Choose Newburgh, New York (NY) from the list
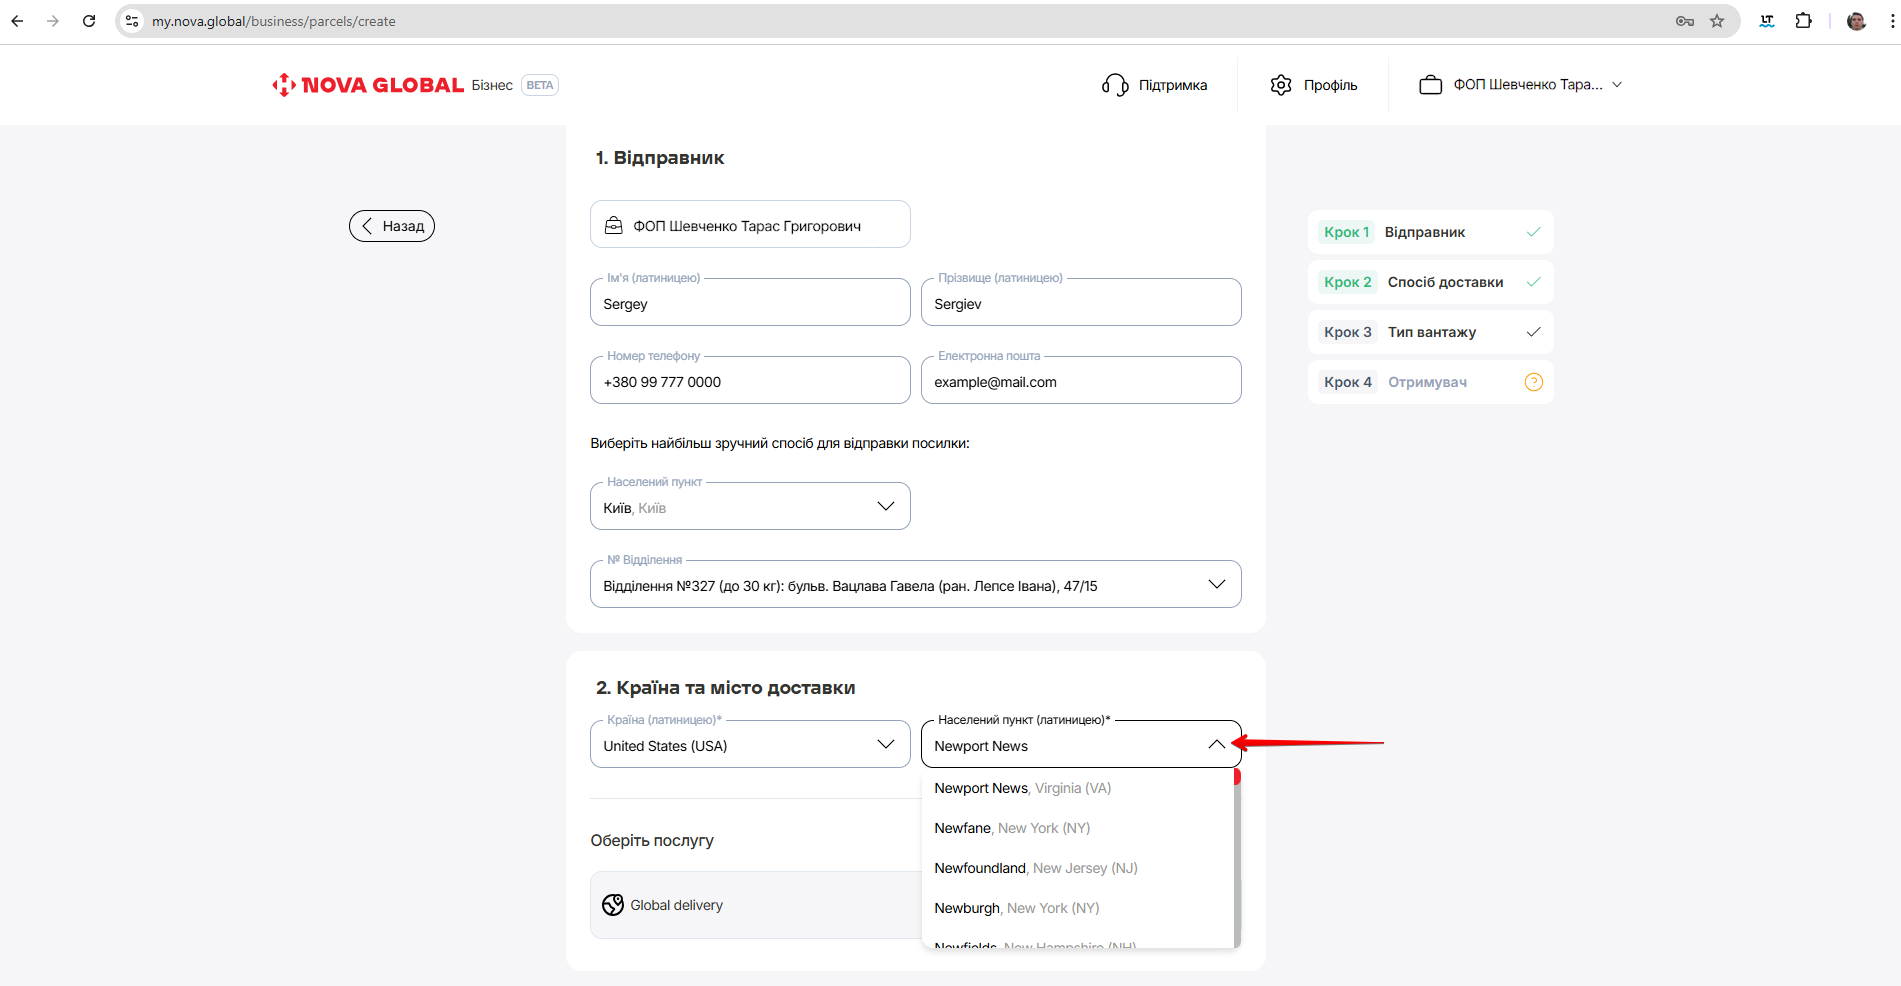The height and width of the screenshot is (986, 1901). coord(1016,908)
